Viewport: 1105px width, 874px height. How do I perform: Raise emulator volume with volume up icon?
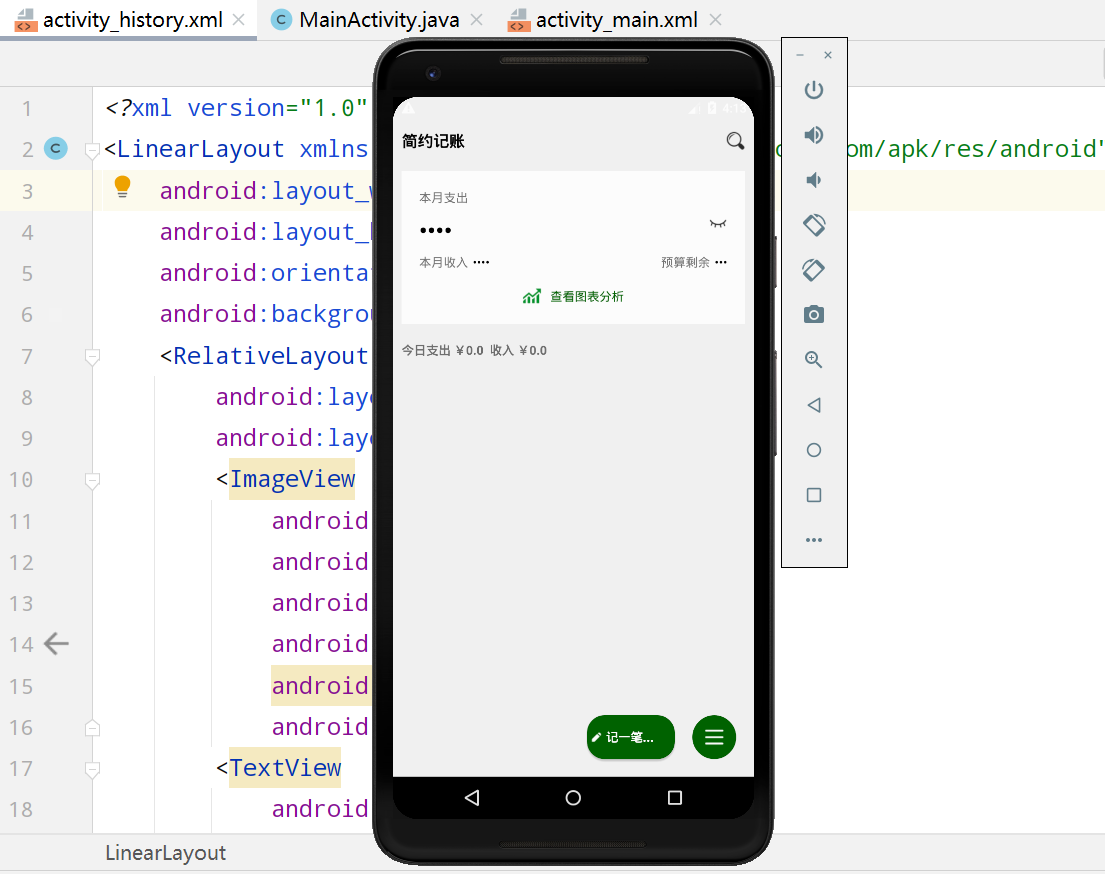pos(814,135)
